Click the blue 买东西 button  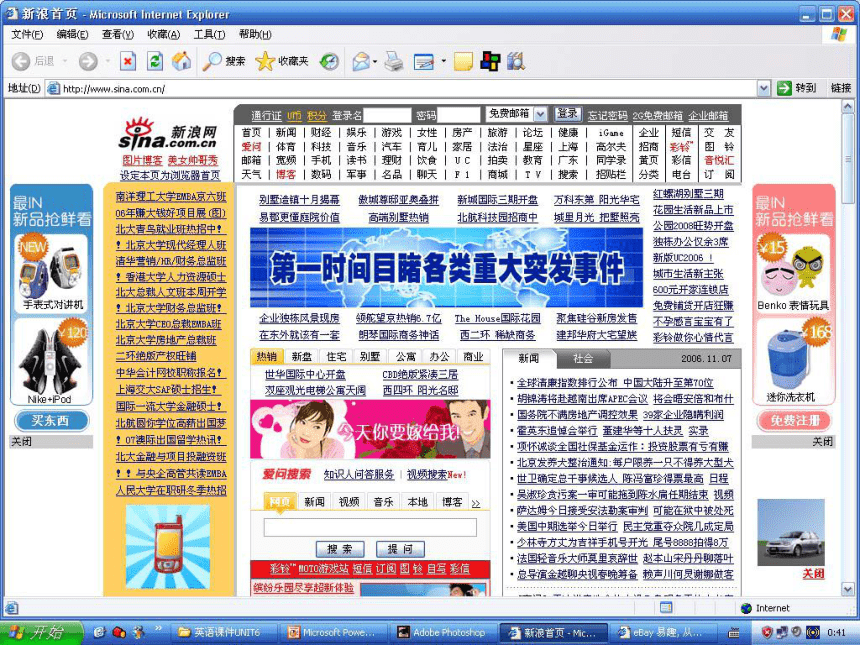51,421
